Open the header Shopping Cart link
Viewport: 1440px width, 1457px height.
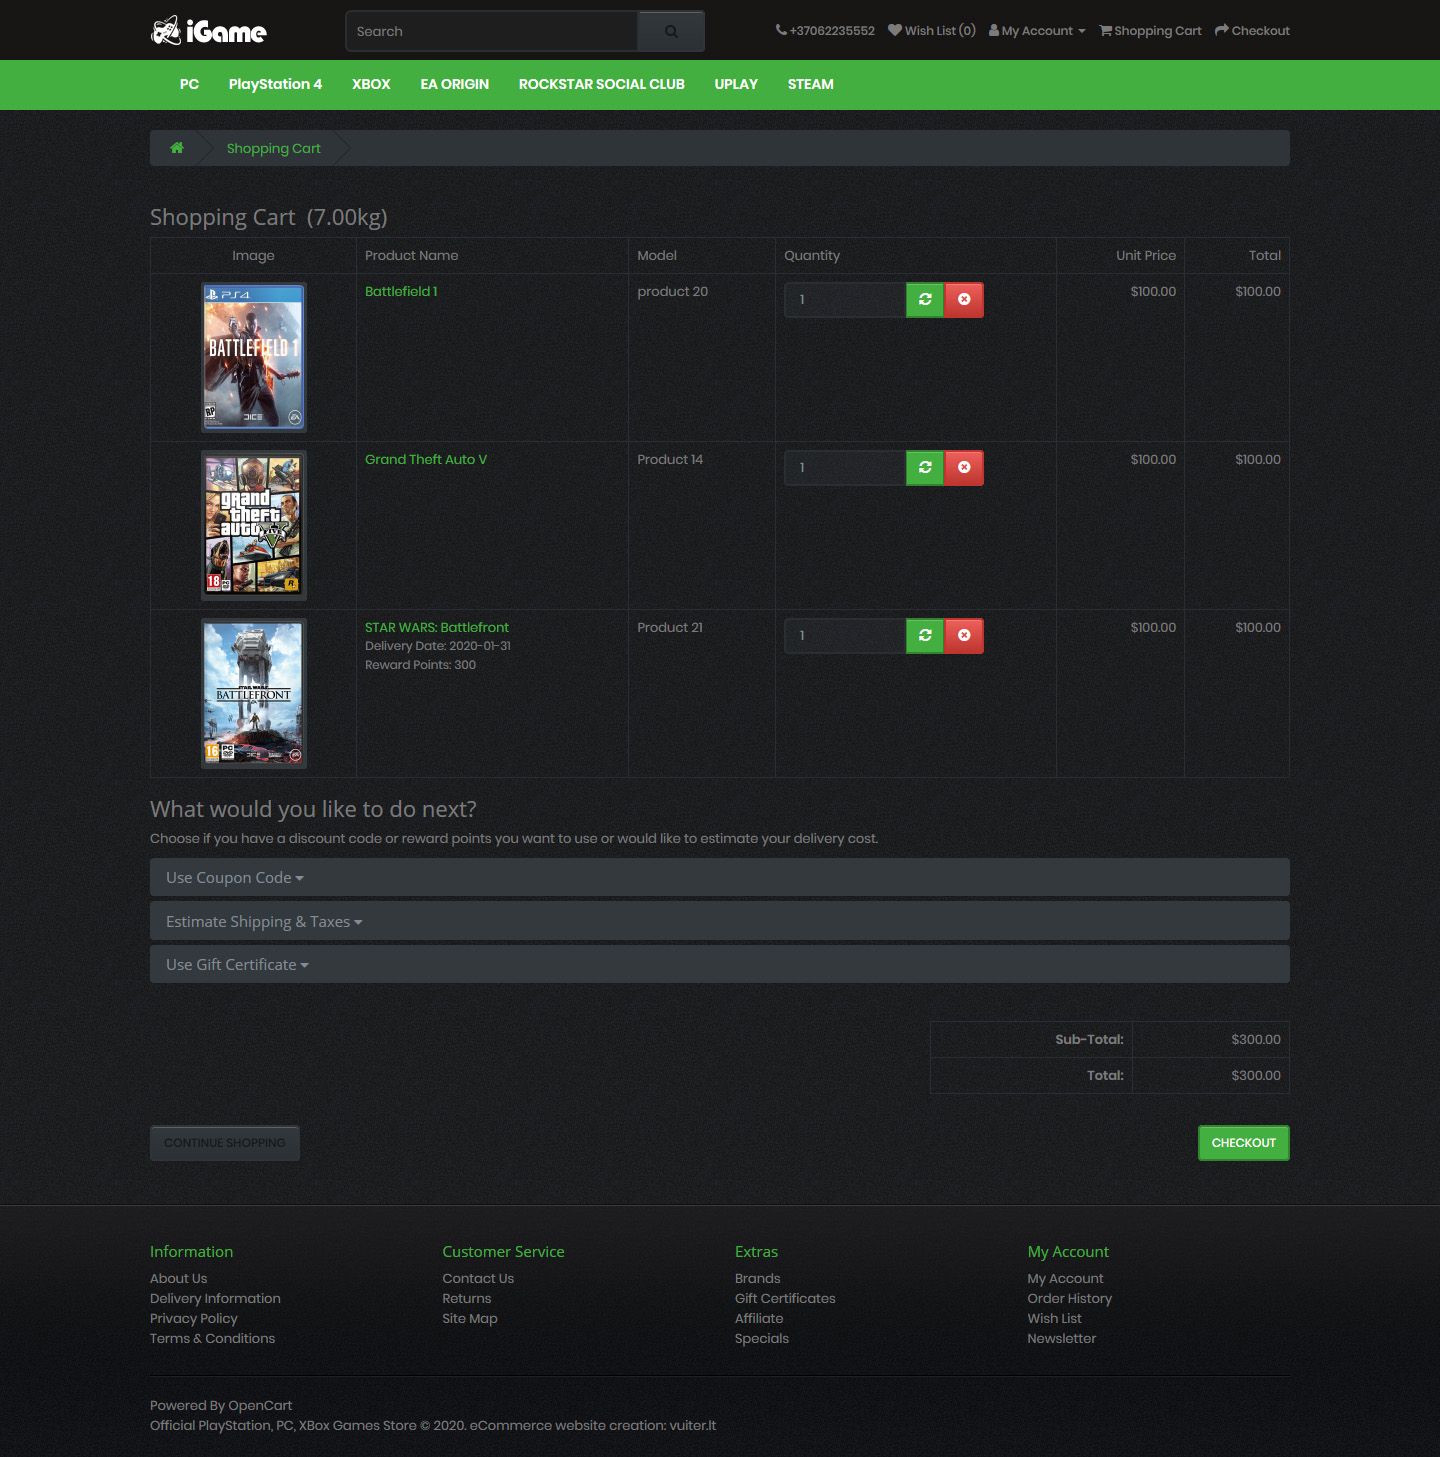[1150, 31]
